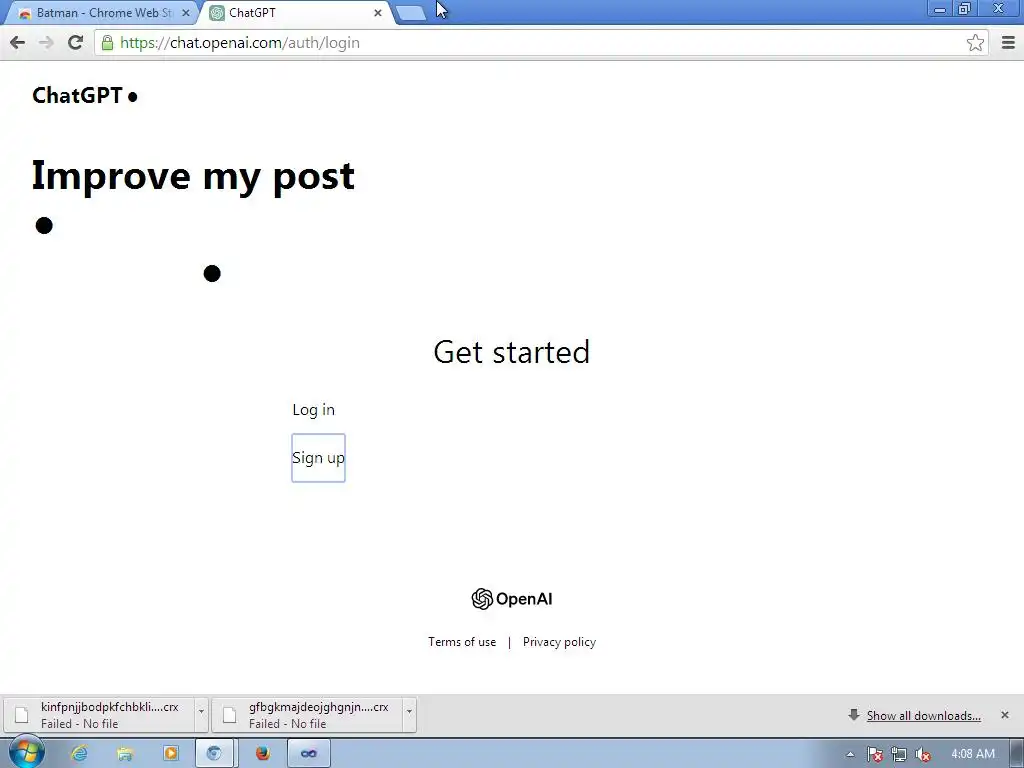Open the Chrome hamburger menu
Viewport: 1024px width, 768px height.
[1008, 43]
